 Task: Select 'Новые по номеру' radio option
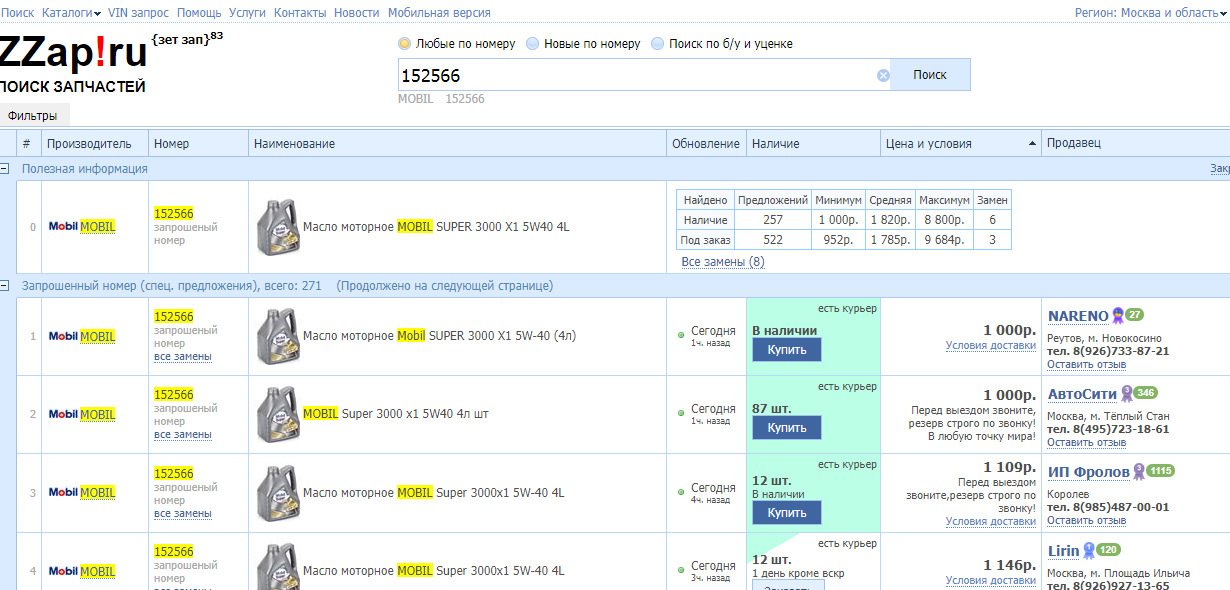pos(533,44)
